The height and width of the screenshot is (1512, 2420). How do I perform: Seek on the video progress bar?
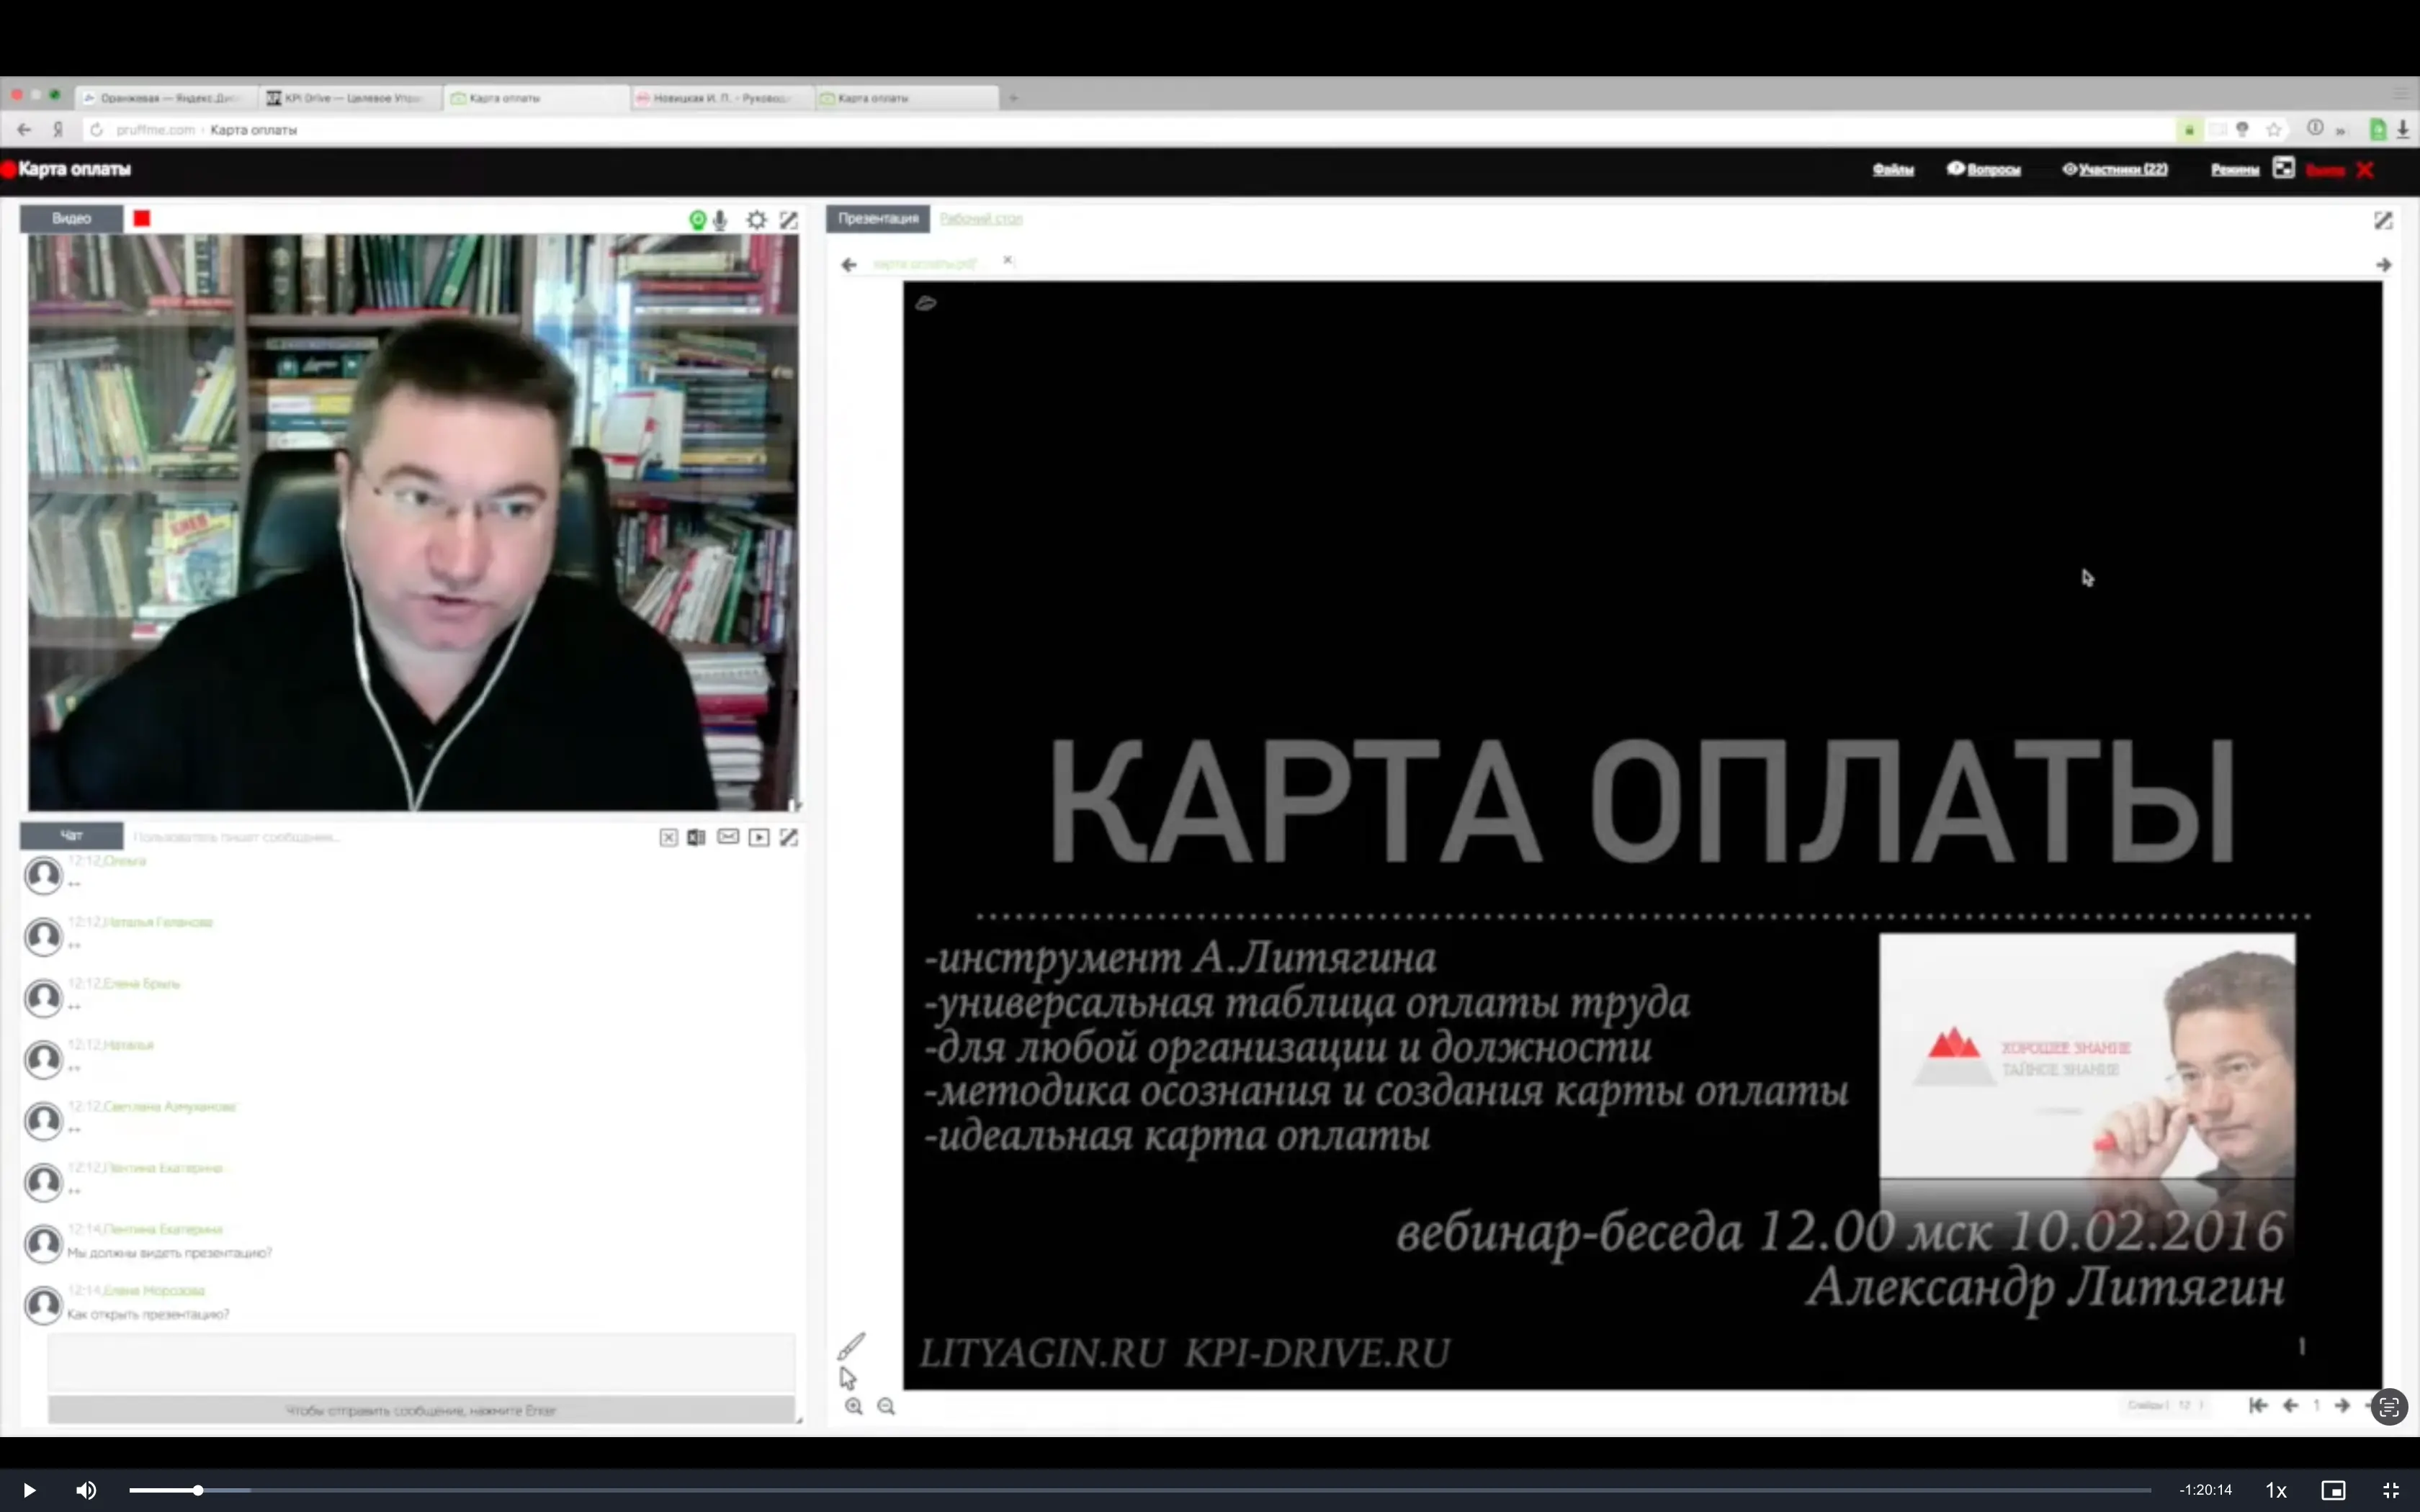[1139, 1490]
